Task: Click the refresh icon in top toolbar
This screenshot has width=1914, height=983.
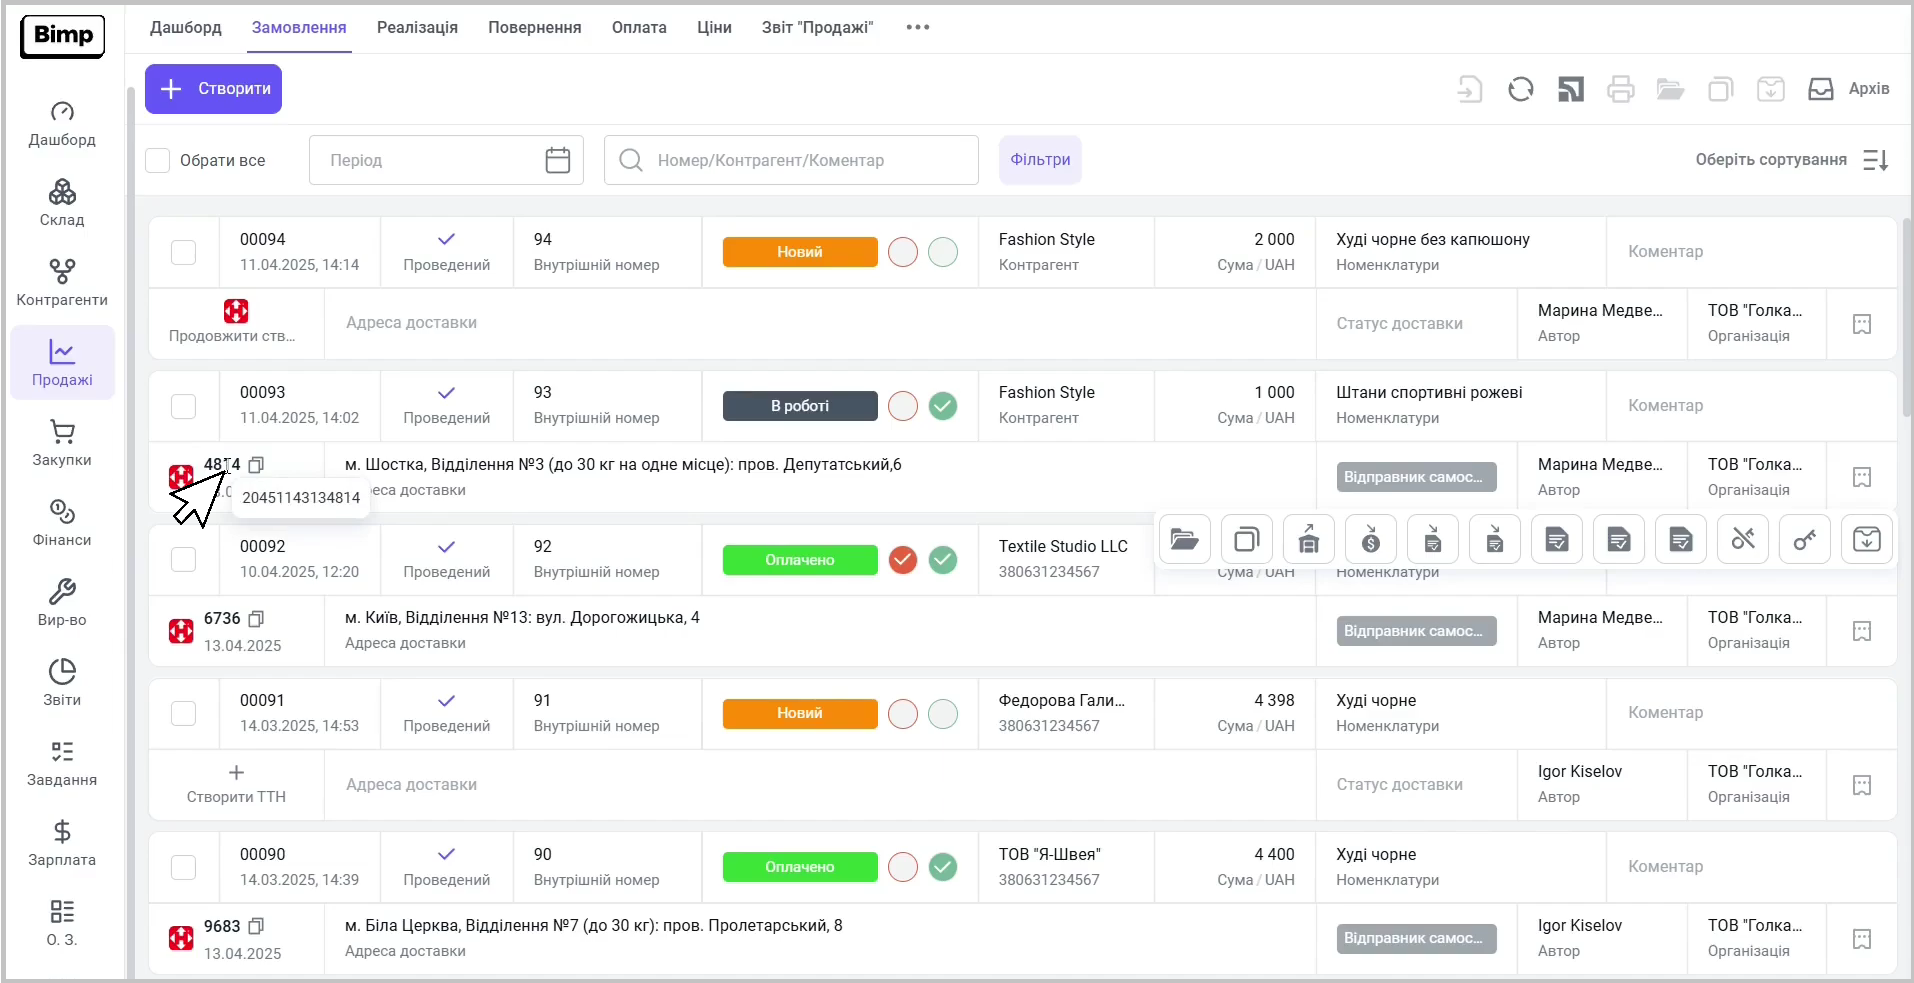Action: (1520, 90)
